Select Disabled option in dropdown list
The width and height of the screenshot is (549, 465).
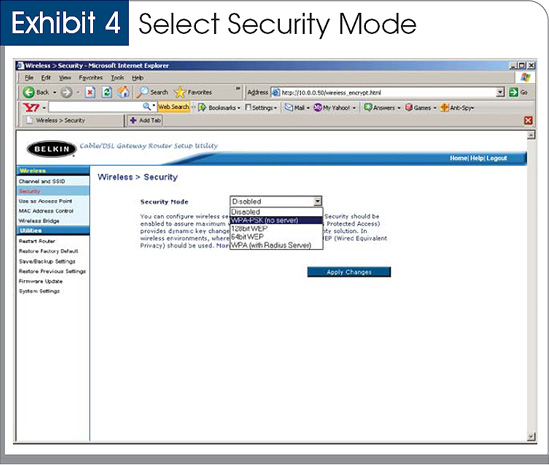tap(276, 212)
